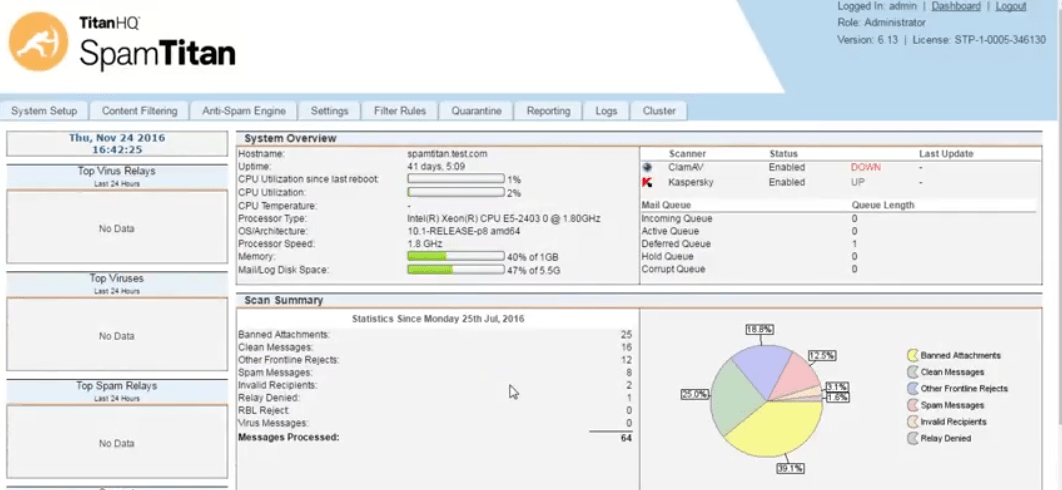Click the Mail/Log Disk Space usage bar
This screenshot has height=490, width=1062.
[x=455, y=270]
